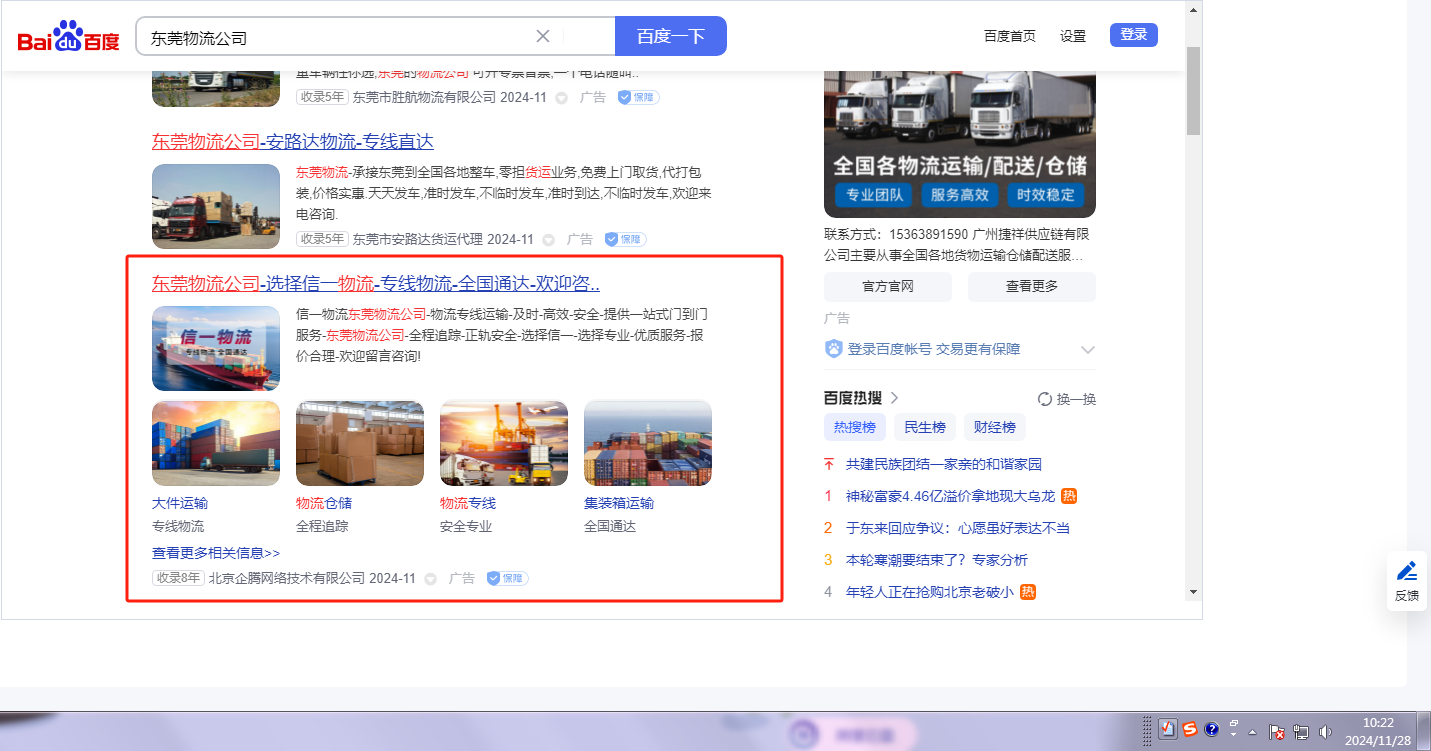
Task: Click the language bar restore icon
Action: tap(1234, 723)
